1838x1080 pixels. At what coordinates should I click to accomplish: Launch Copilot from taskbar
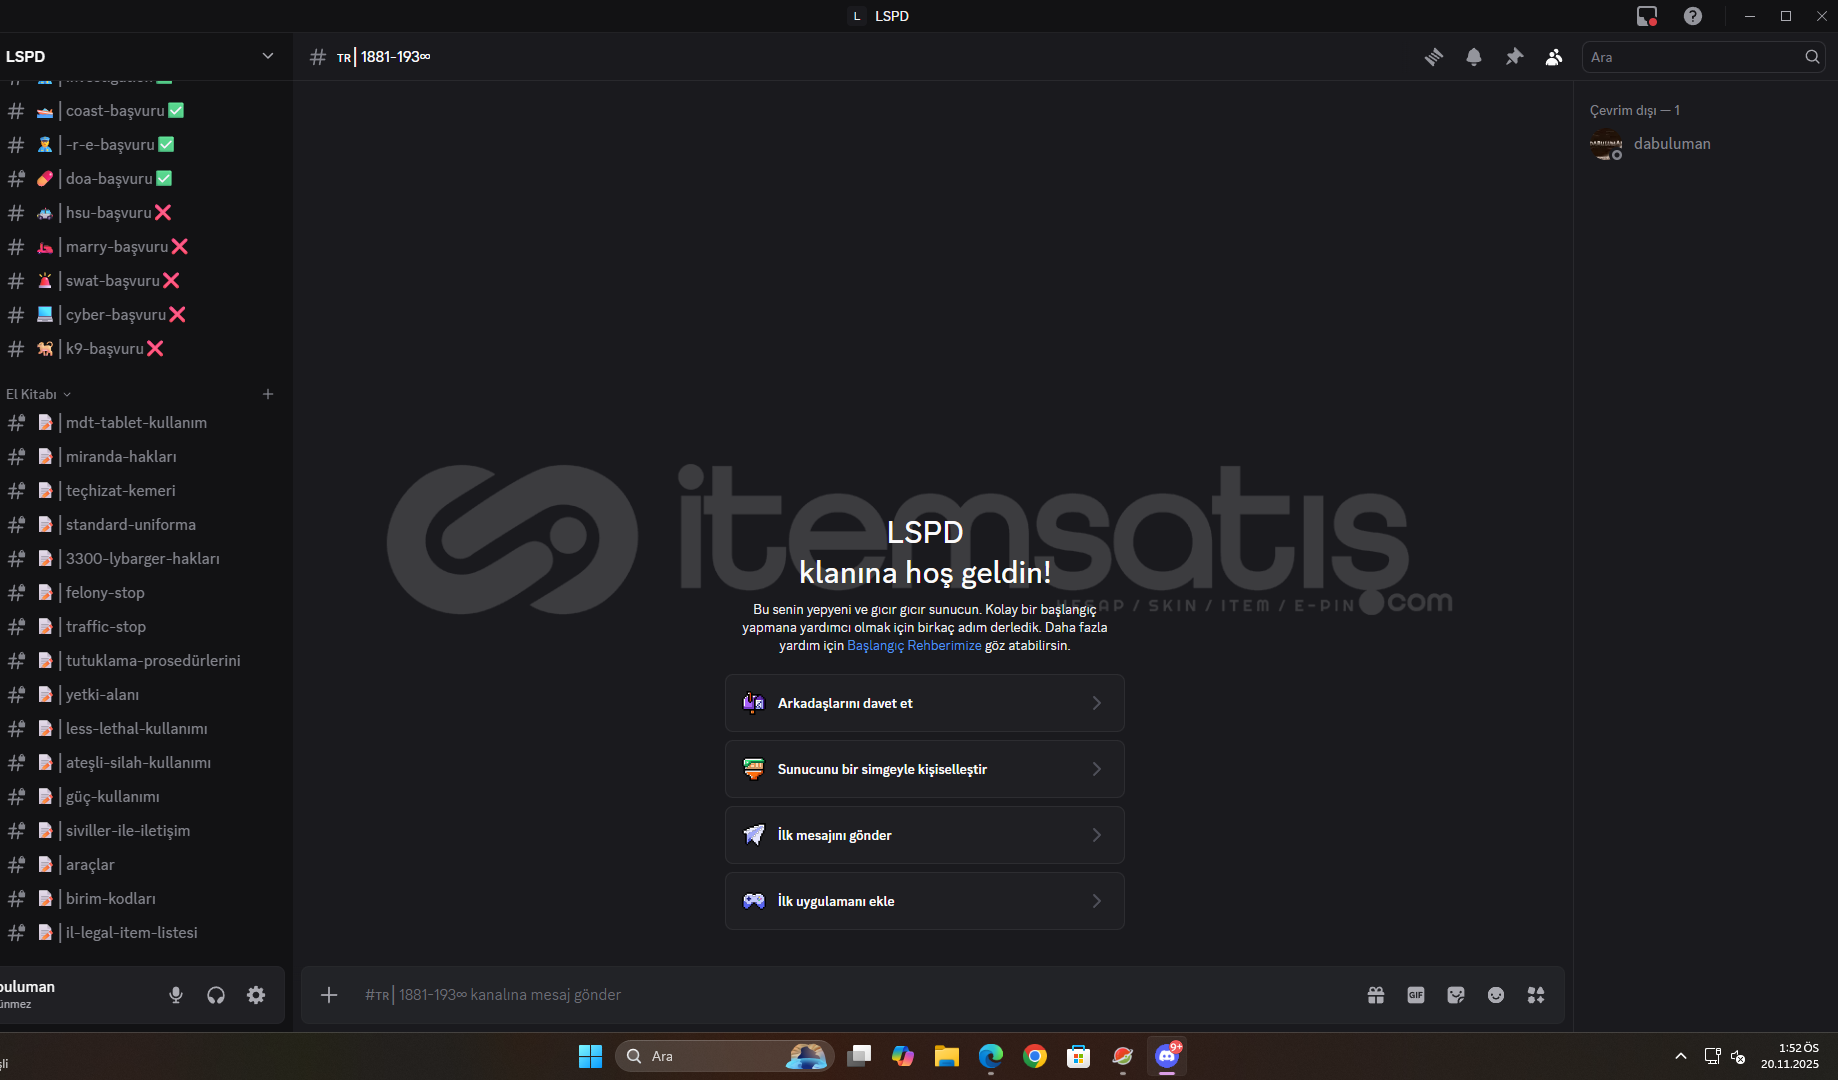click(903, 1056)
